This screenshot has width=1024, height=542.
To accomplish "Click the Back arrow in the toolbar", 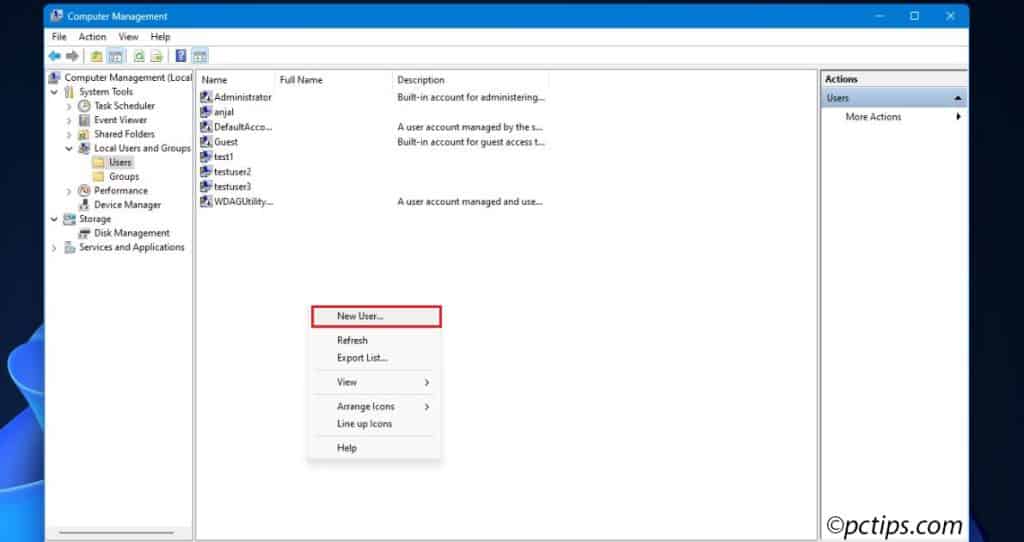I will tap(54, 56).
